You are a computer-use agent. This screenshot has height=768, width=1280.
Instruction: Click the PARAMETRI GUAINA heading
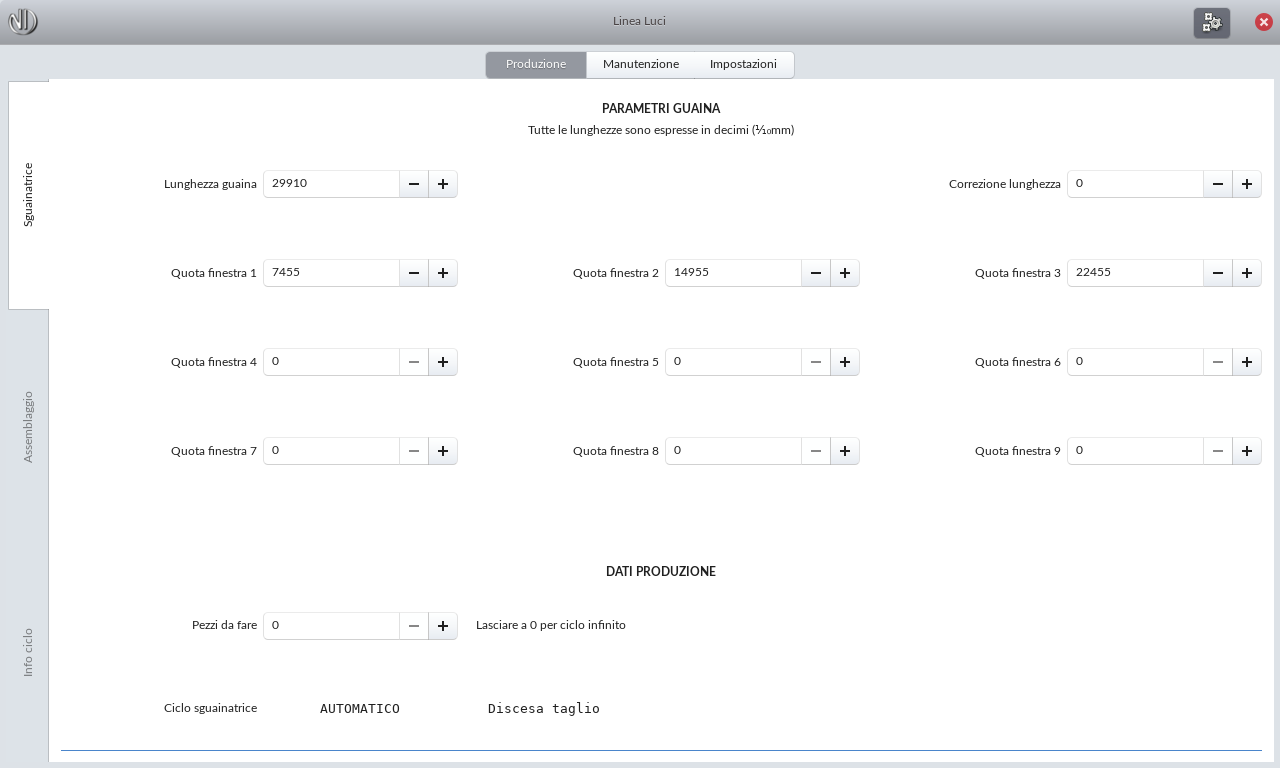pos(661,108)
